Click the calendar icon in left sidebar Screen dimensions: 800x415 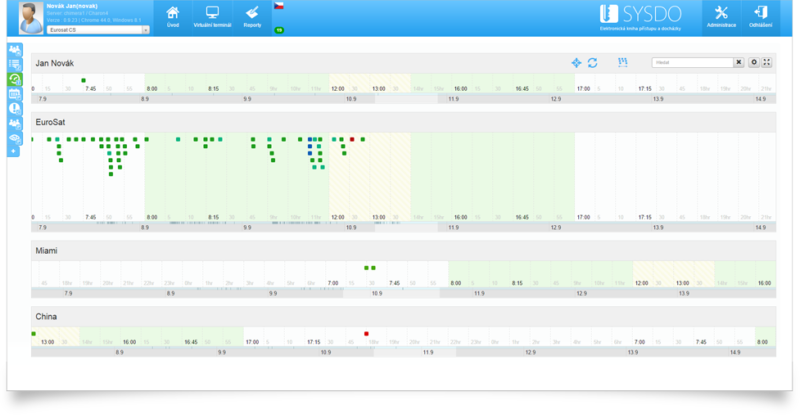pyautogui.click(x=15, y=93)
